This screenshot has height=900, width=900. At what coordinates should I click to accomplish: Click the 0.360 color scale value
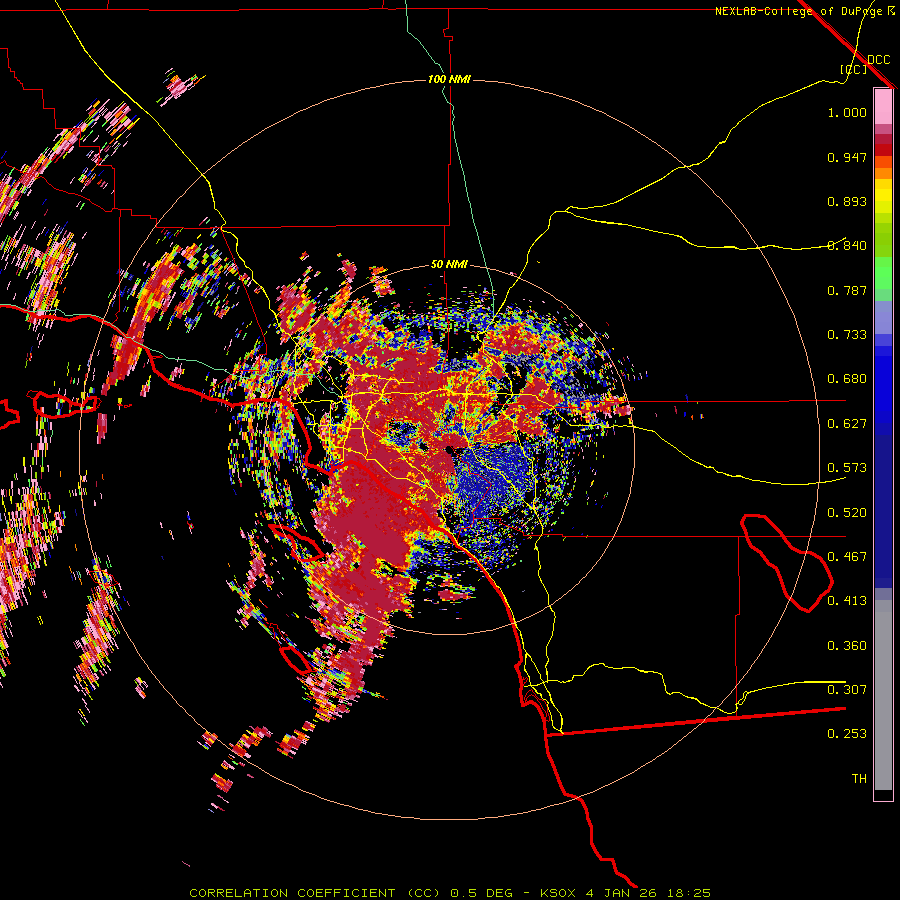tap(847, 646)
